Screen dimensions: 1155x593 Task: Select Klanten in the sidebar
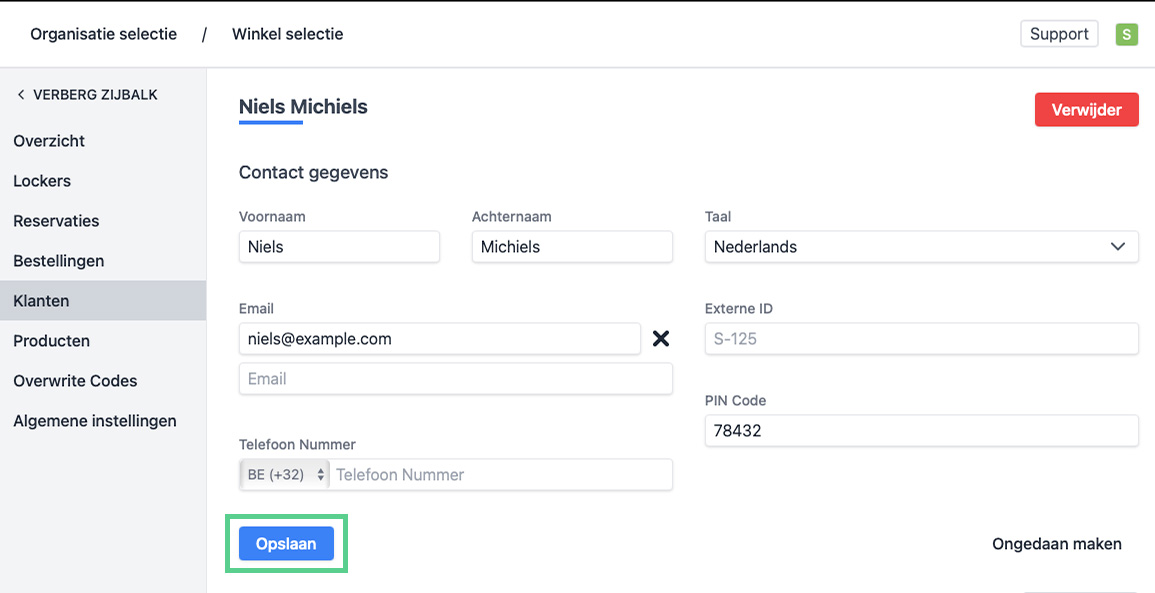tap(41, 301)
